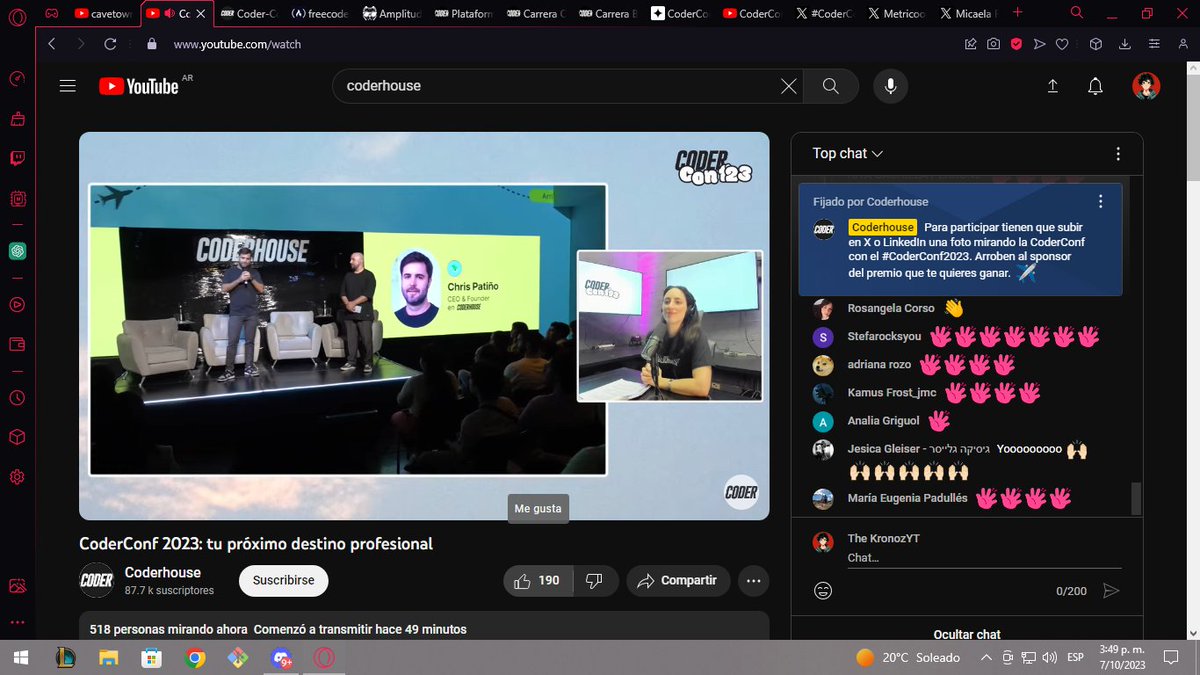Start voice search with microphone icon
This screenshot has height=675, width=1200.
[x=890, y=86]
